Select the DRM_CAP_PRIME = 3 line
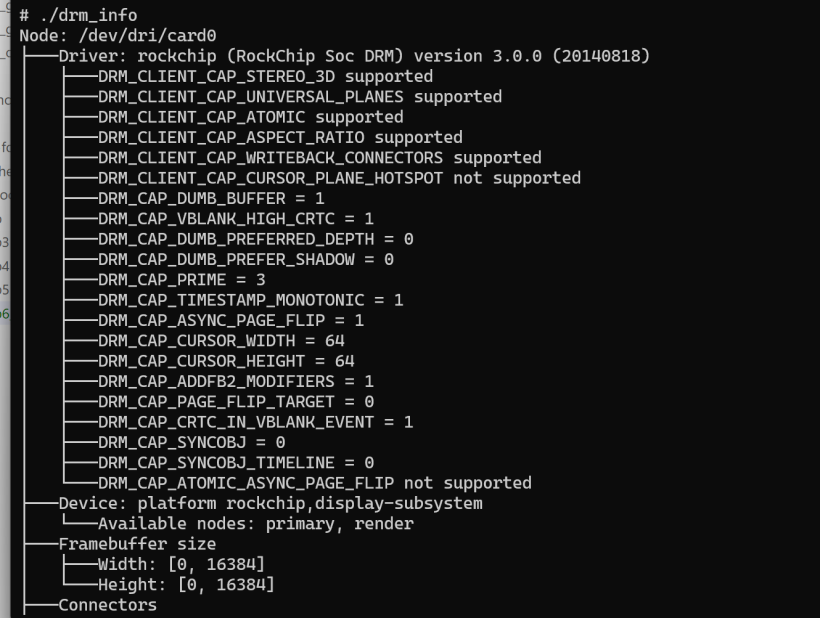This screenshot has height=618, width=820. (182, 279)
